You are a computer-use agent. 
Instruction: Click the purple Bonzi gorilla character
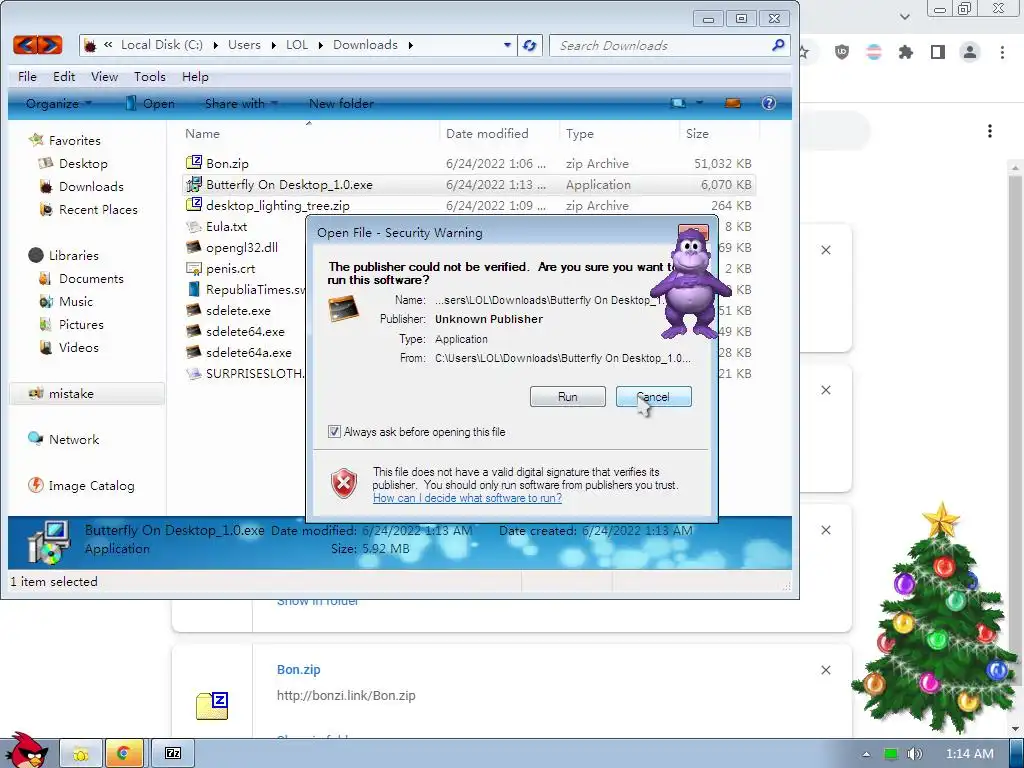tap(691, 285)
